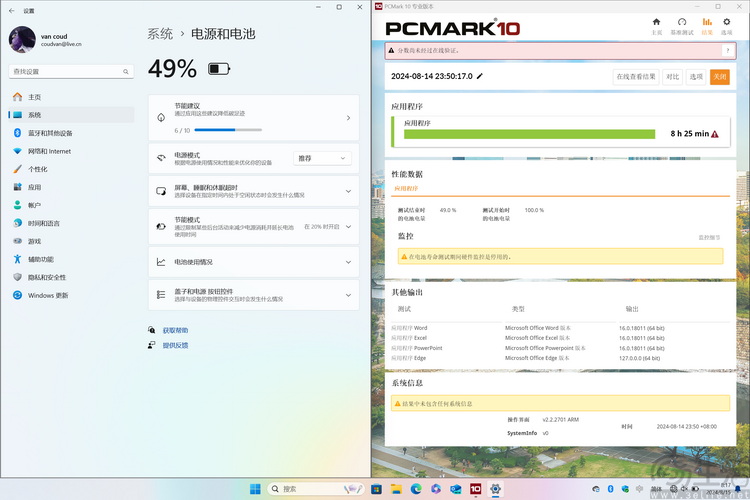Click the 127.0.0.0 (64 bit) Edge version
The height and width of the screenshot is (500, 750).
(x=640, y=358)
